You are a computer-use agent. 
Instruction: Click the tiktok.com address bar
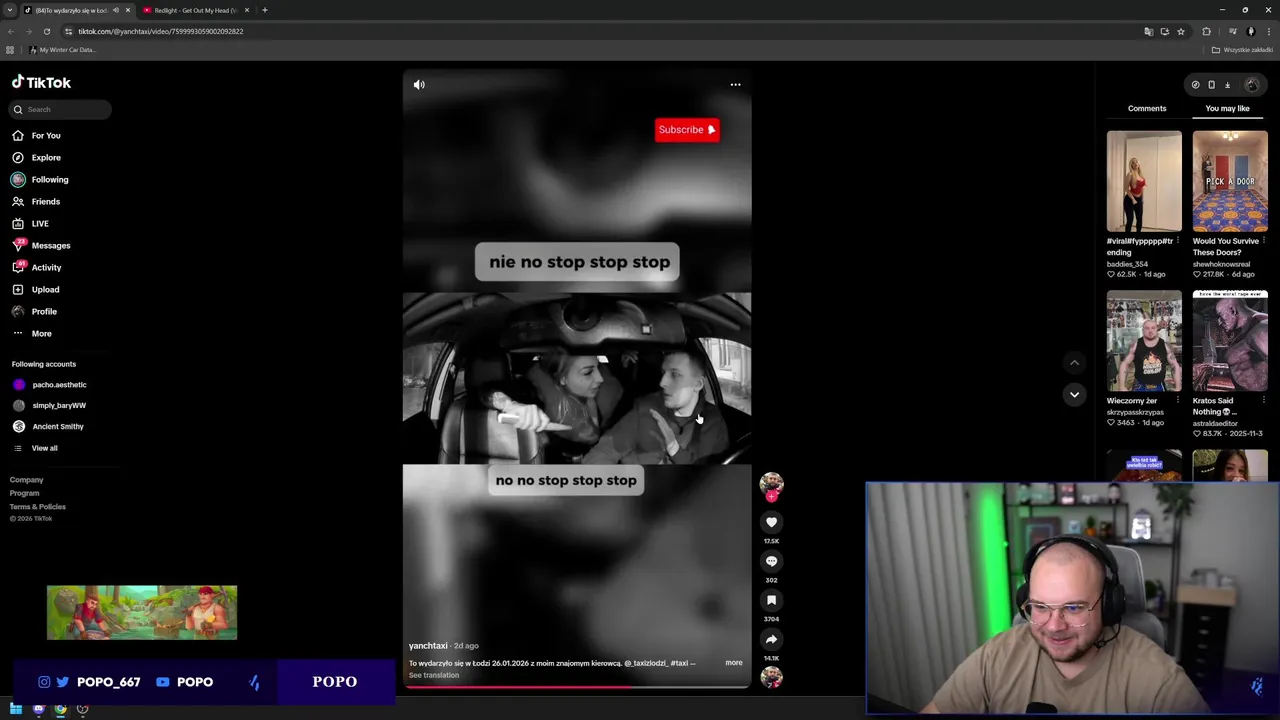point(600,31)
